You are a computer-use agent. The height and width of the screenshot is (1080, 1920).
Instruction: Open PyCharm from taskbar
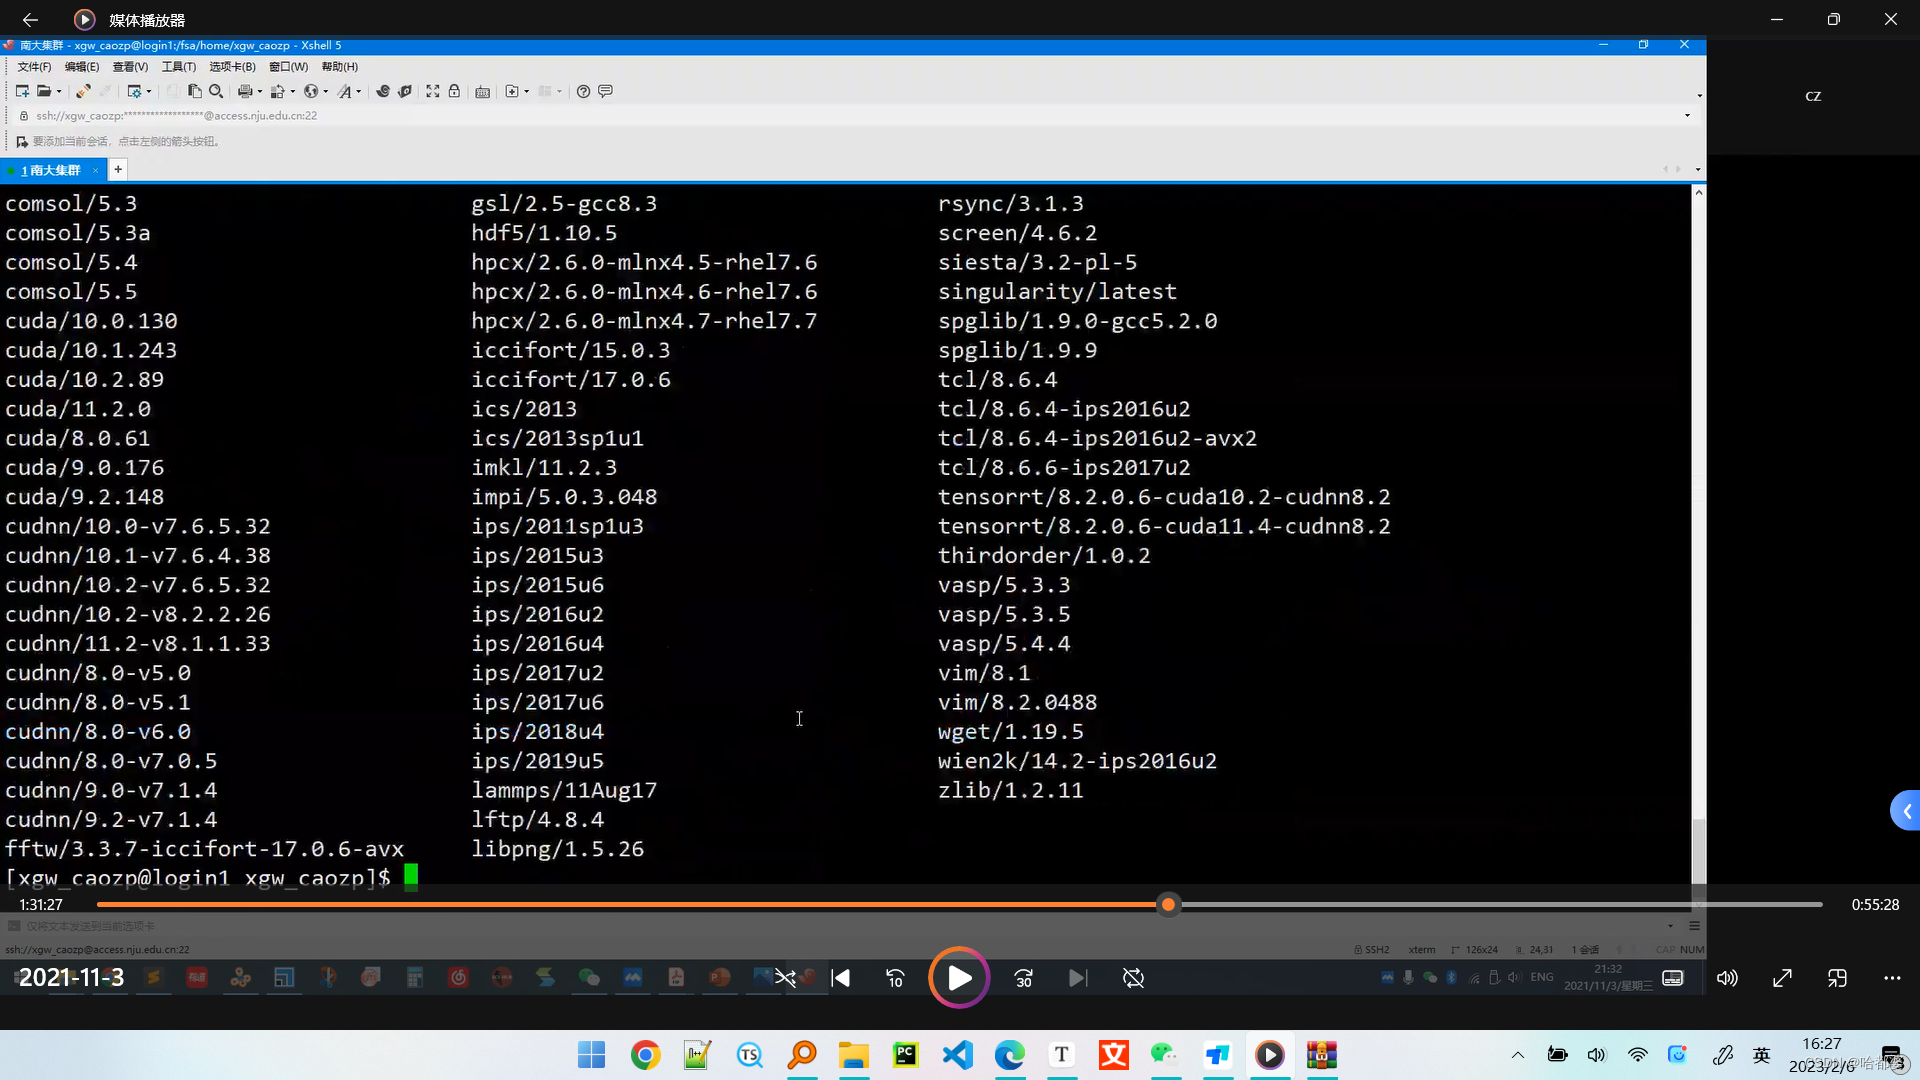tap(905, 1055)
